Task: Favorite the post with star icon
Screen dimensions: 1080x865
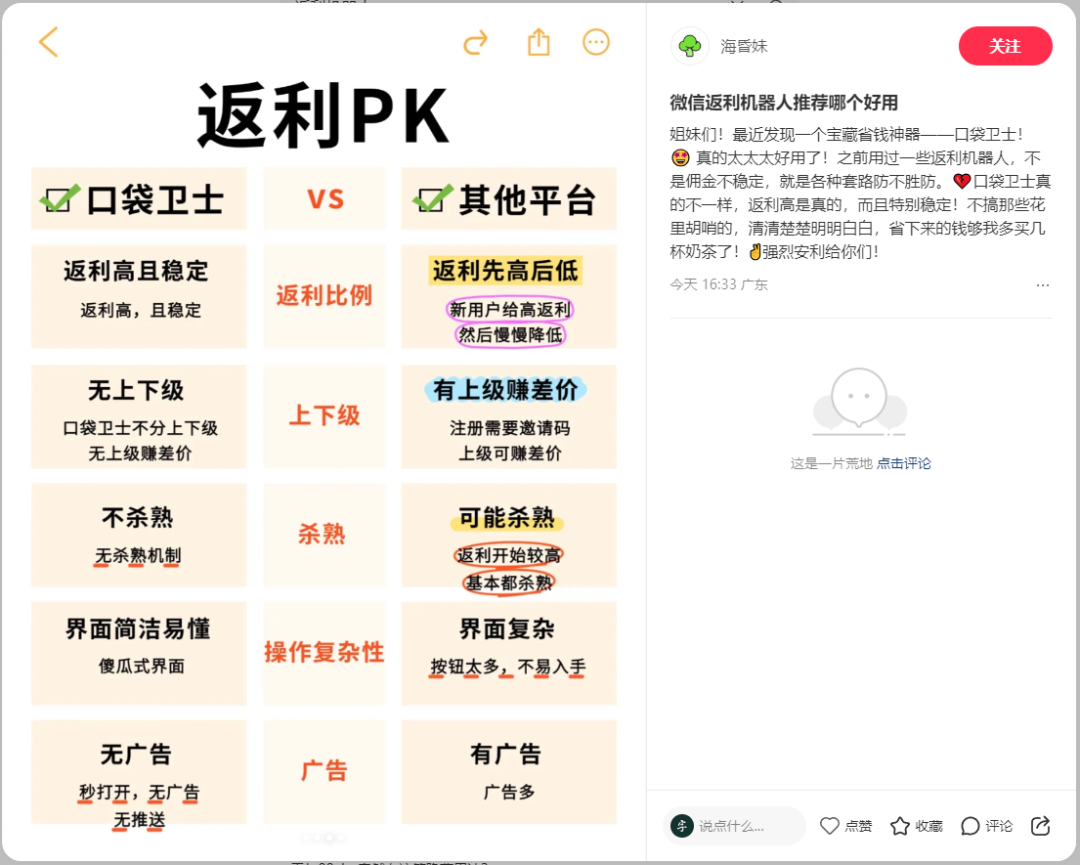Action: (900, 826)
